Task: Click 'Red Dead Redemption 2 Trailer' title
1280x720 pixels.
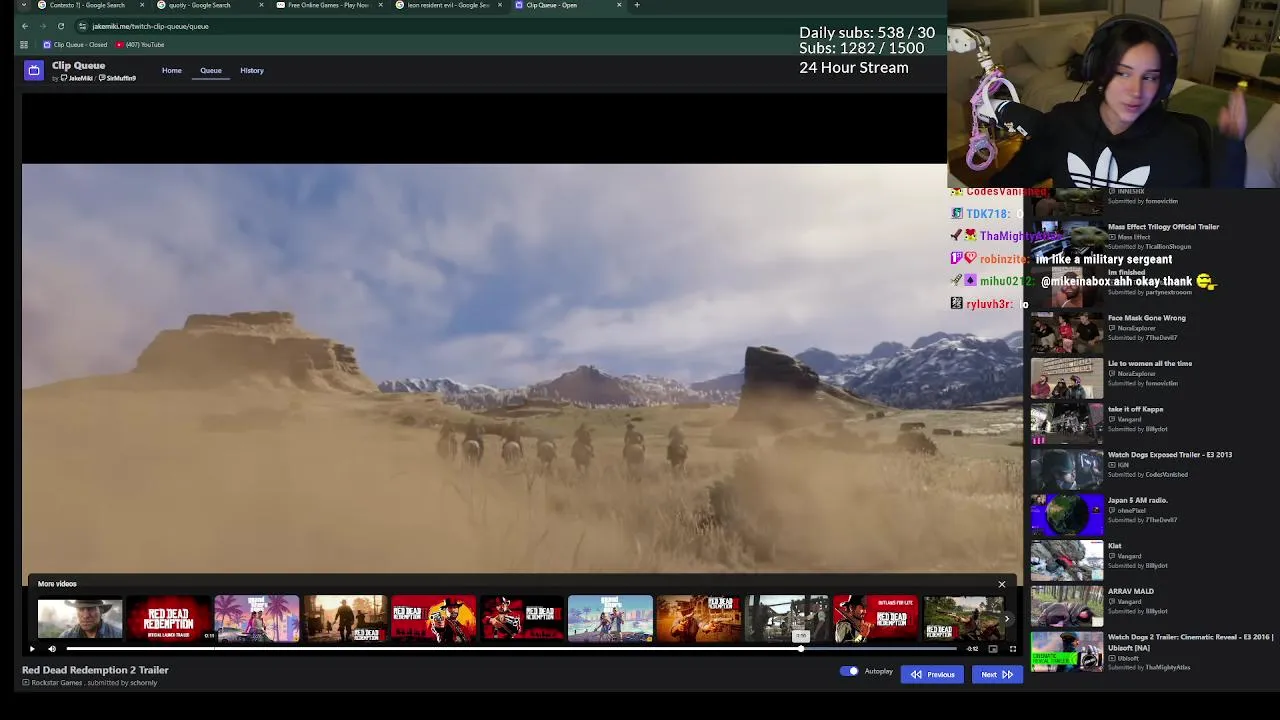Action: tap(95, 670)
